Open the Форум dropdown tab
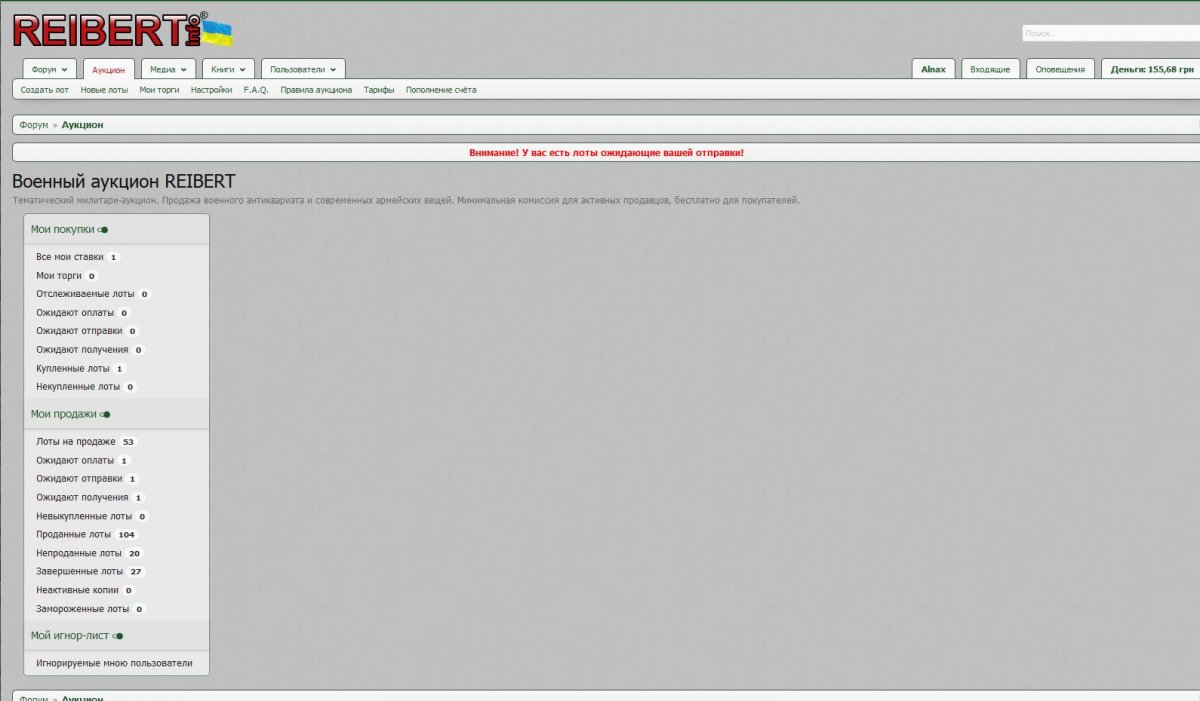 point(49,70)
